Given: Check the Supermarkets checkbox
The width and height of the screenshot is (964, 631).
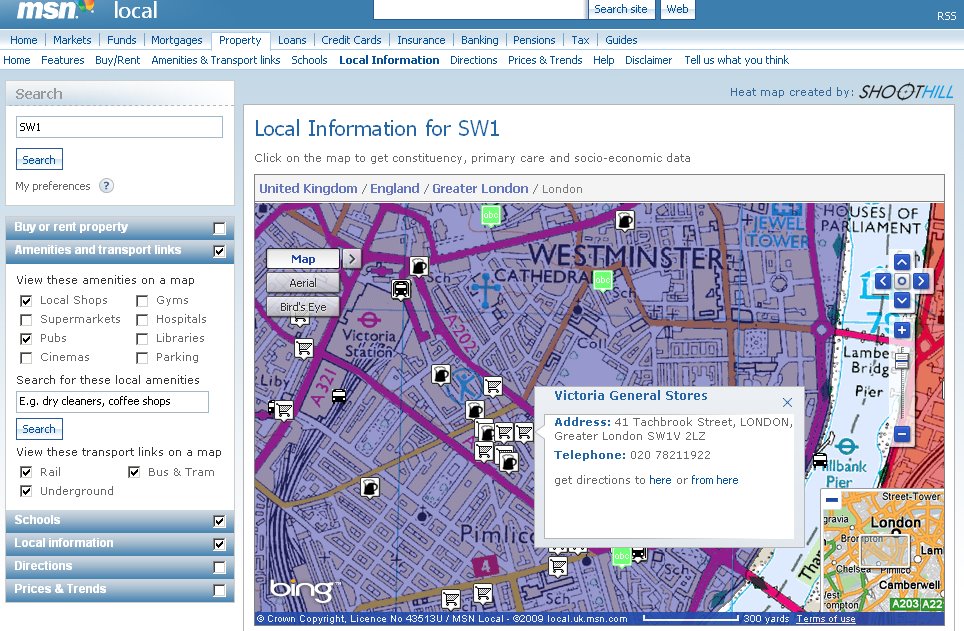Looking at the screenshot, I should click(x=26, y=320).
